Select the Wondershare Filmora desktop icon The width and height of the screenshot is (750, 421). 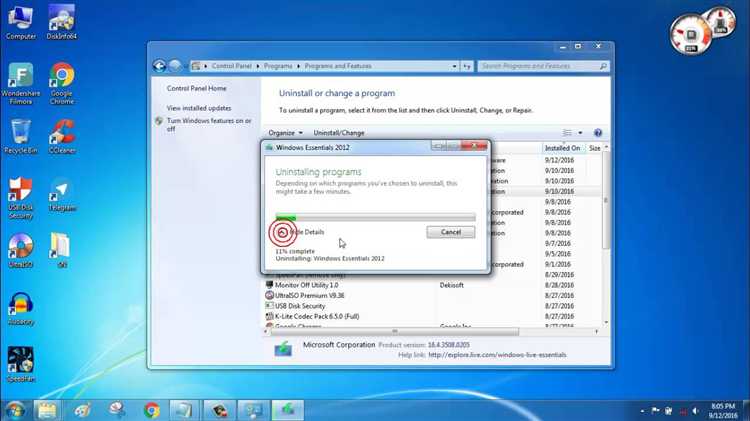tap(21, 84)
